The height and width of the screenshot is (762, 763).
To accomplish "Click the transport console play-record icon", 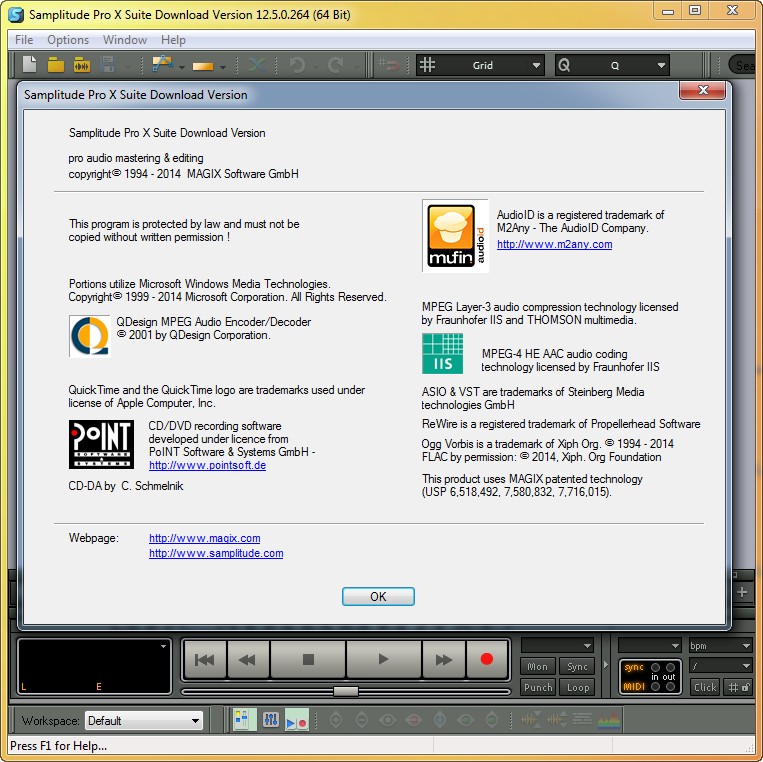I will 296,721.
